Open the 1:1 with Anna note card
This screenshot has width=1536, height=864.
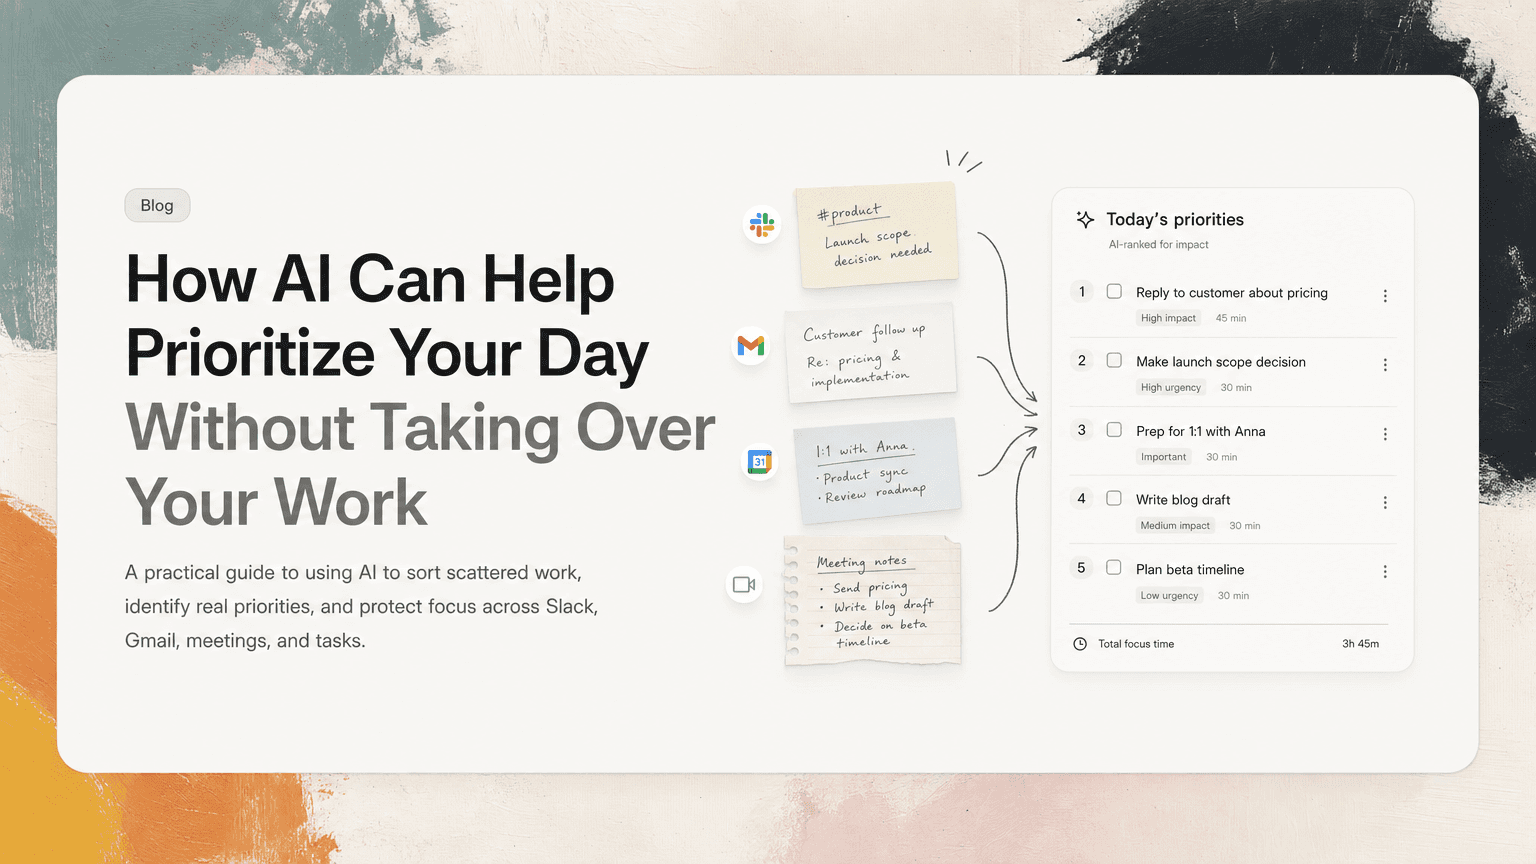coord(877,471)
